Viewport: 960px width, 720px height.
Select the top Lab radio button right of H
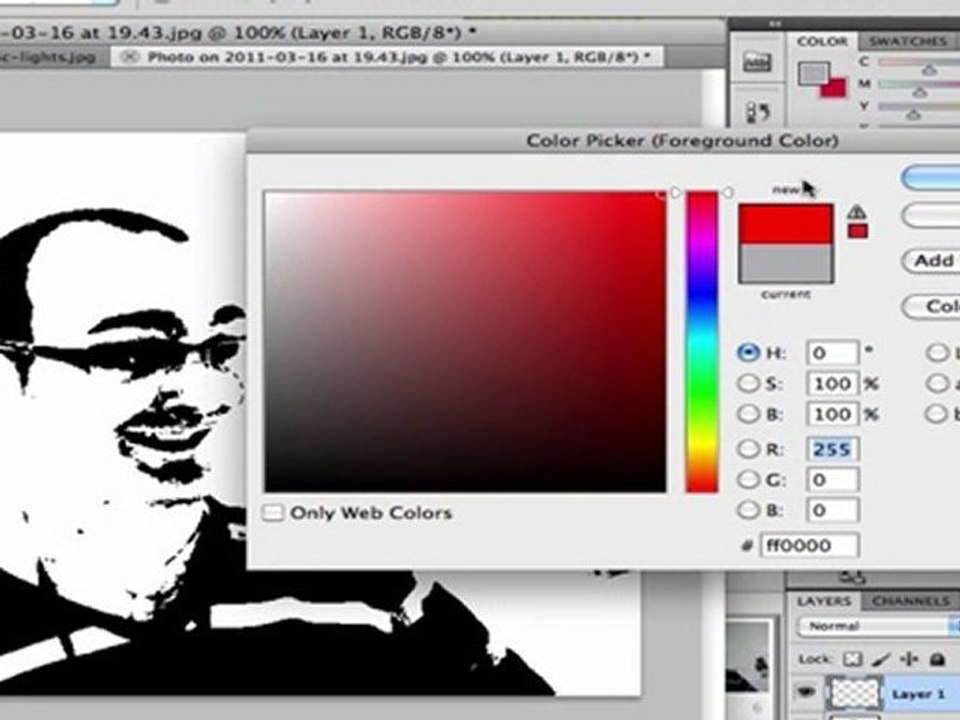click(x=937, y=353)
